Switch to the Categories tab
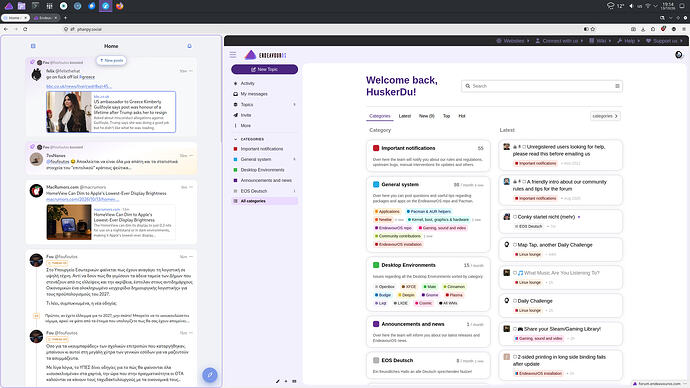 point(380,116)
